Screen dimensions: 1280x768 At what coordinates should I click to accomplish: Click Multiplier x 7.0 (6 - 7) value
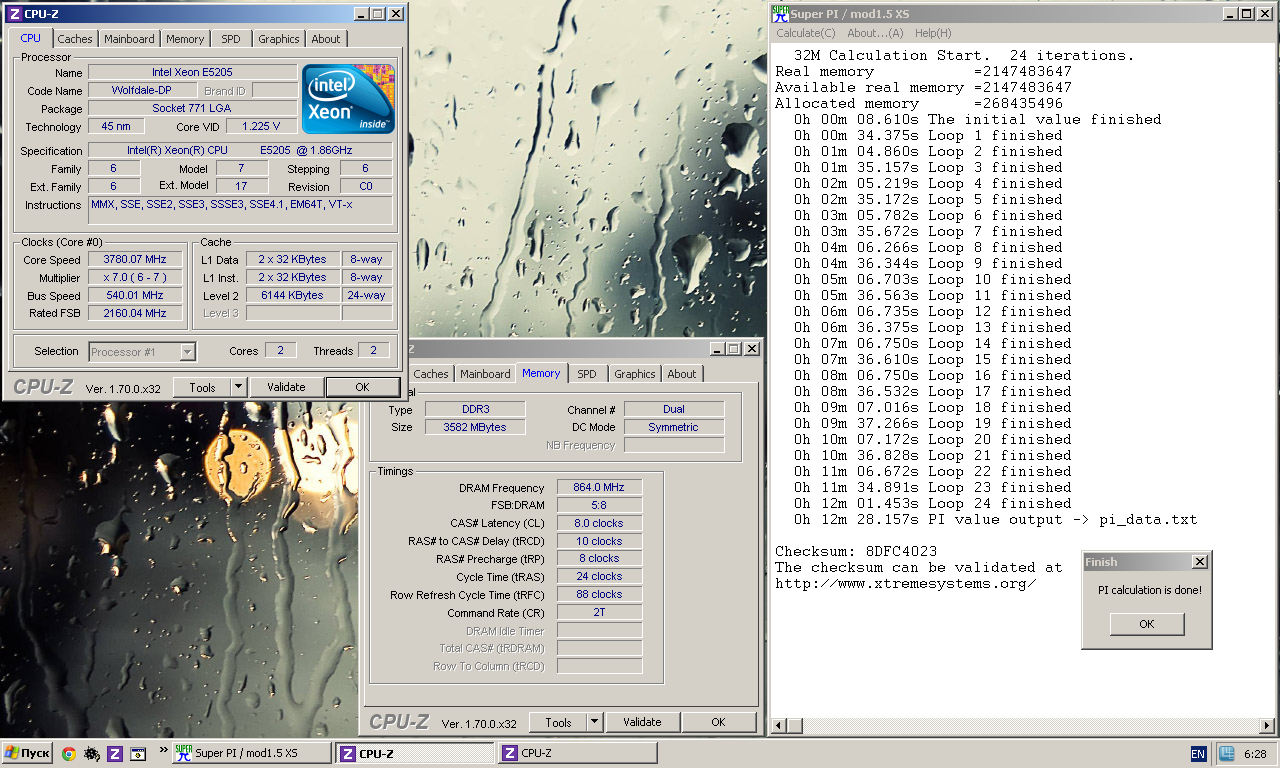[x=136, y=277]
